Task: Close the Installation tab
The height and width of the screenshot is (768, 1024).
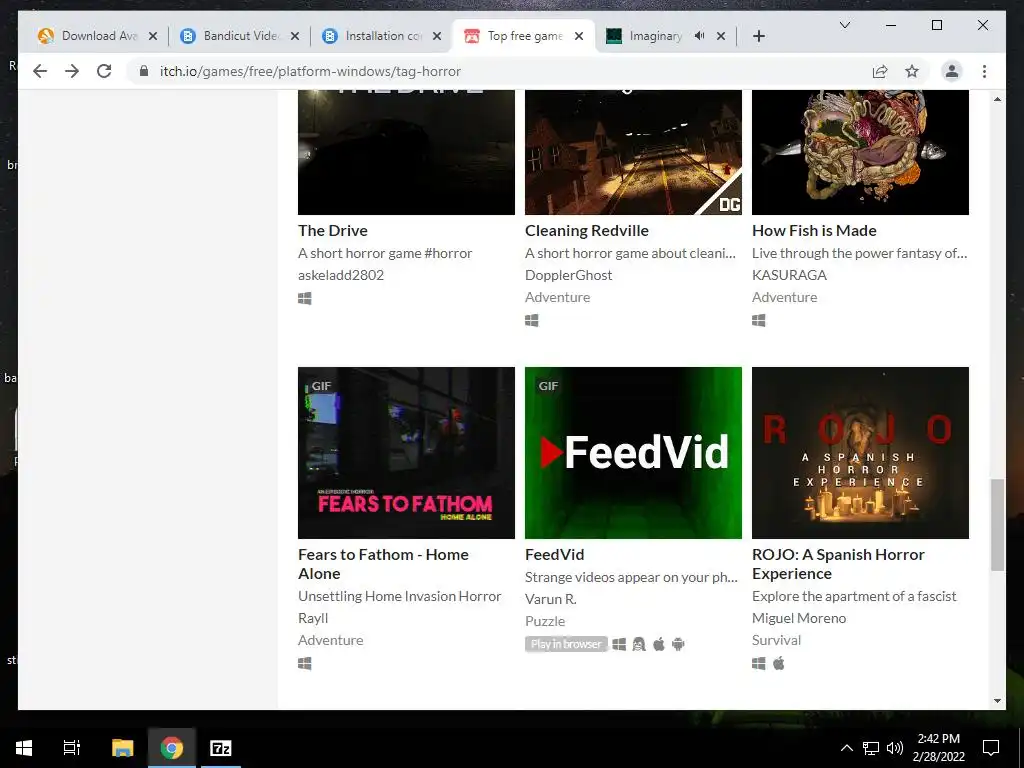Action: click(x=437, y=36)
